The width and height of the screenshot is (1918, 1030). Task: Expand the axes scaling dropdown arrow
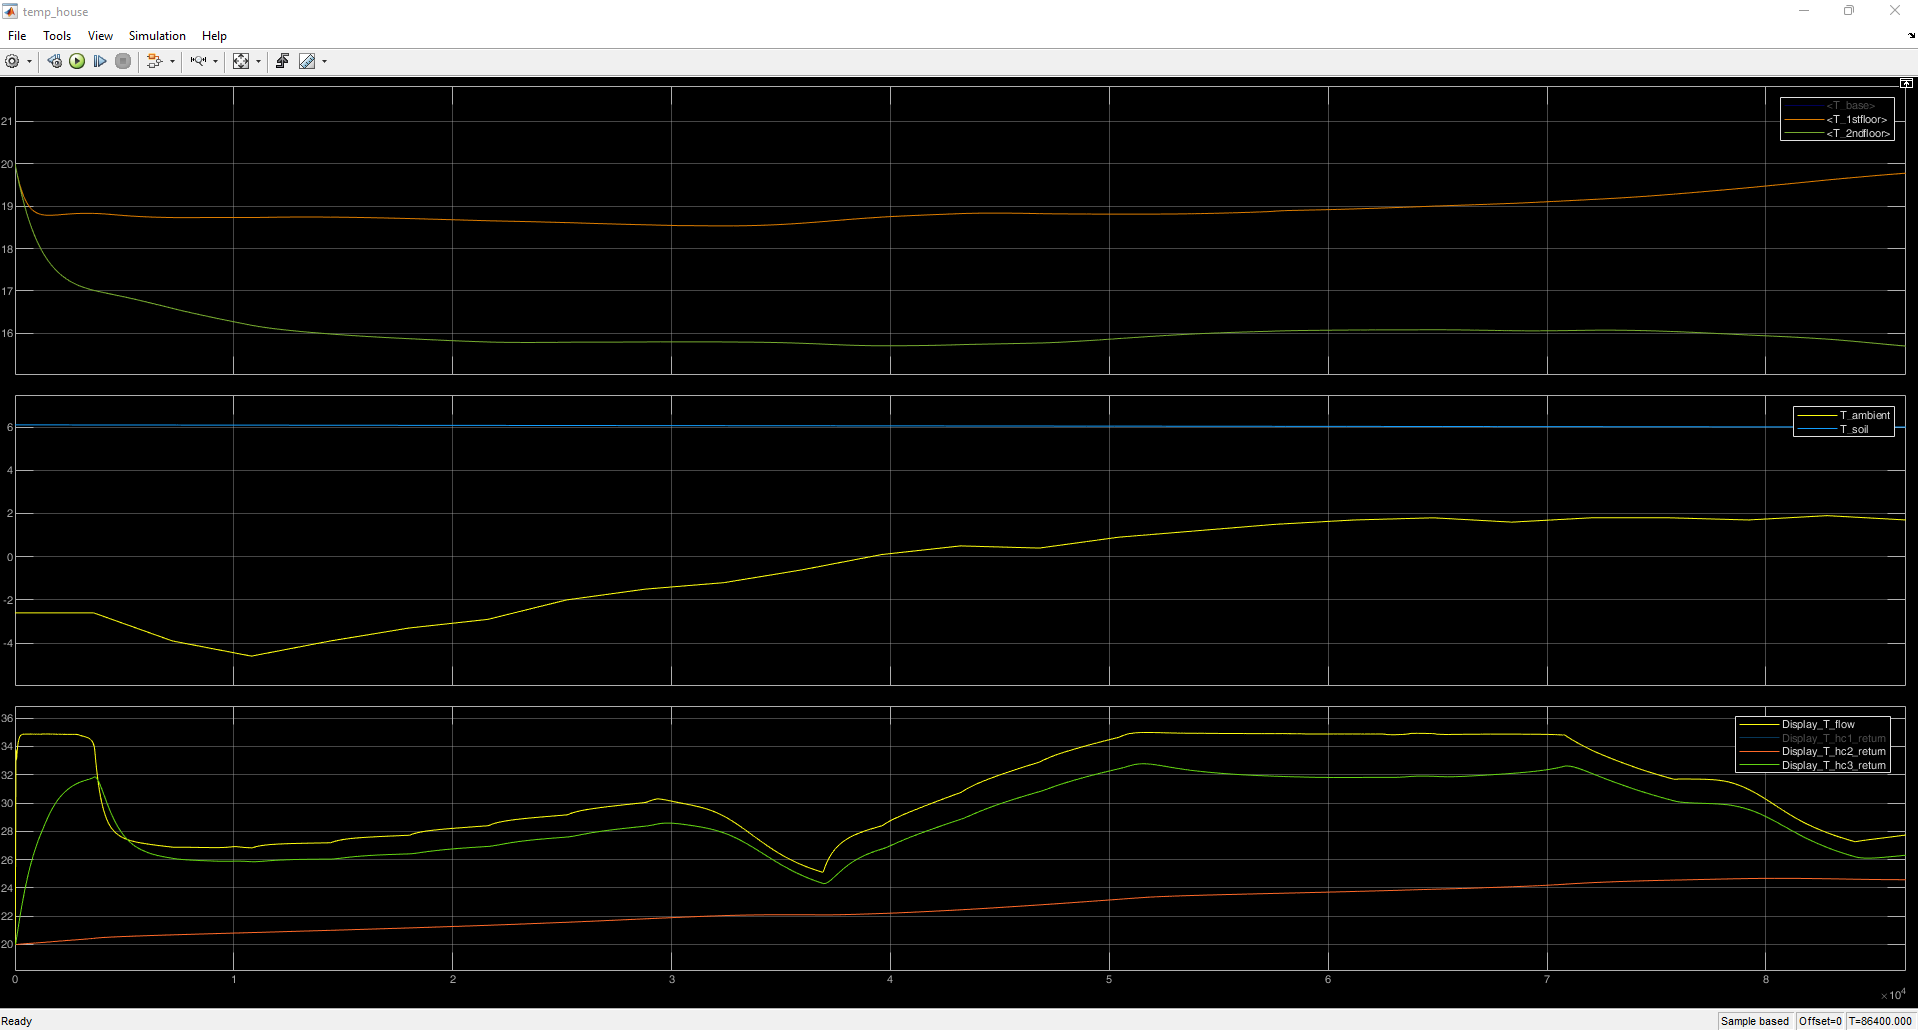(258, 61)
